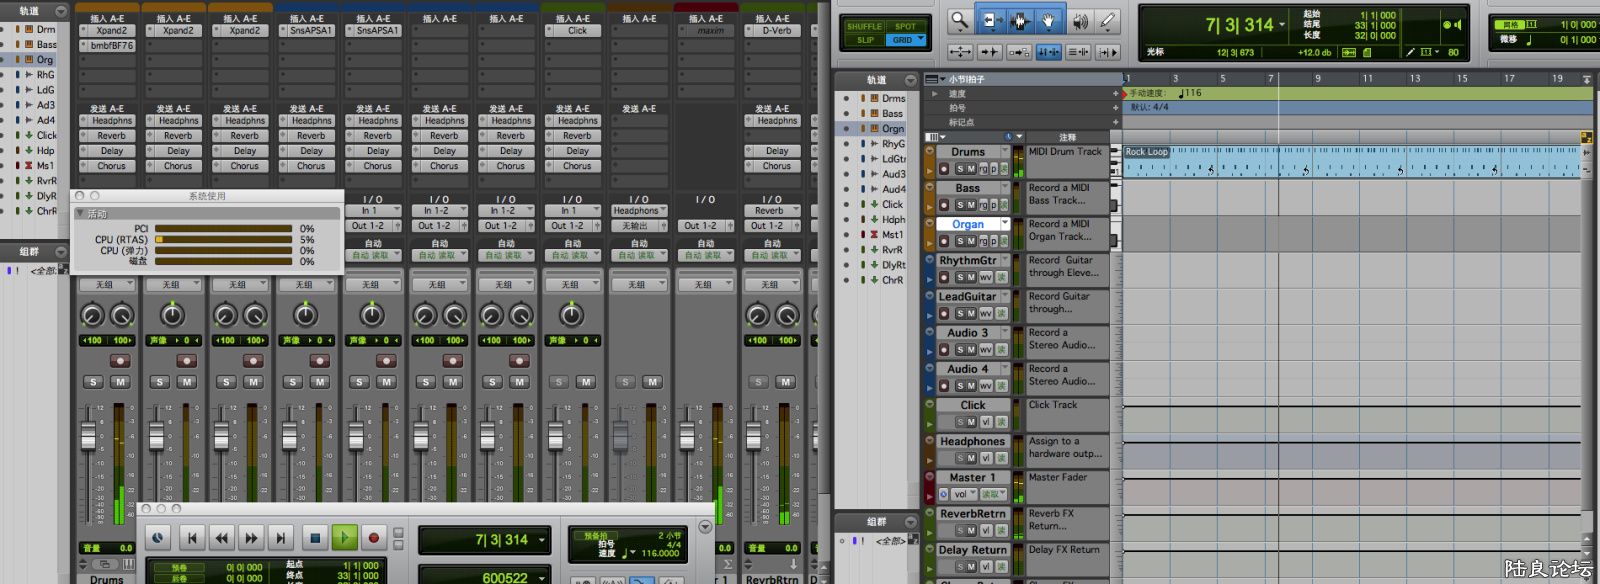
Task: Open the main counter format dropdown arrow
Action: (1282, 25)
